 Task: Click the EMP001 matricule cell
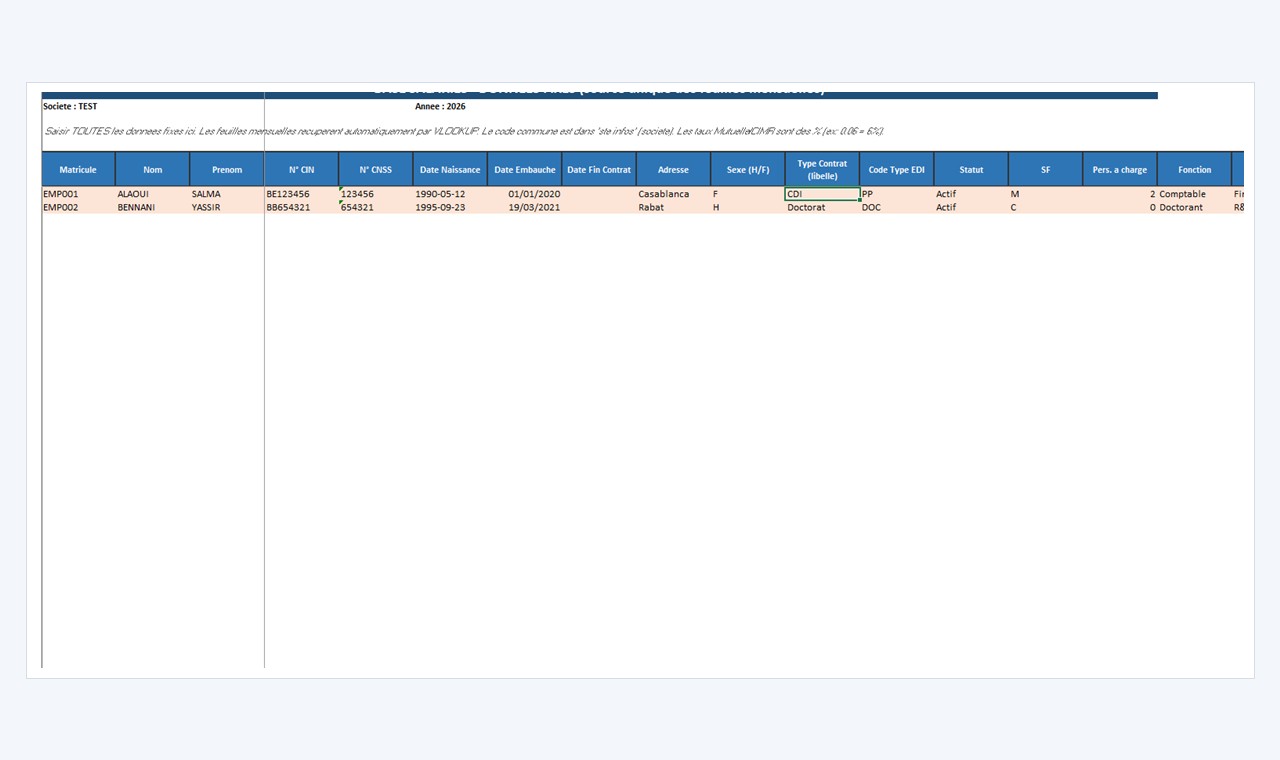point(78,194)
